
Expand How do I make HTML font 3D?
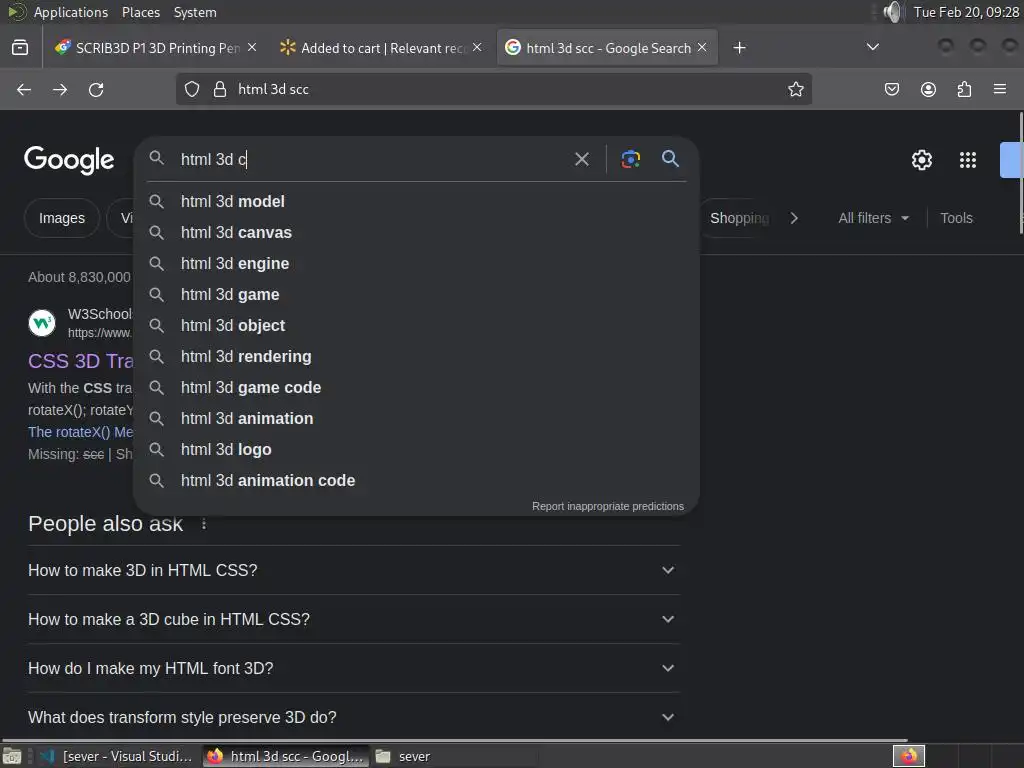tap(354, 668)
